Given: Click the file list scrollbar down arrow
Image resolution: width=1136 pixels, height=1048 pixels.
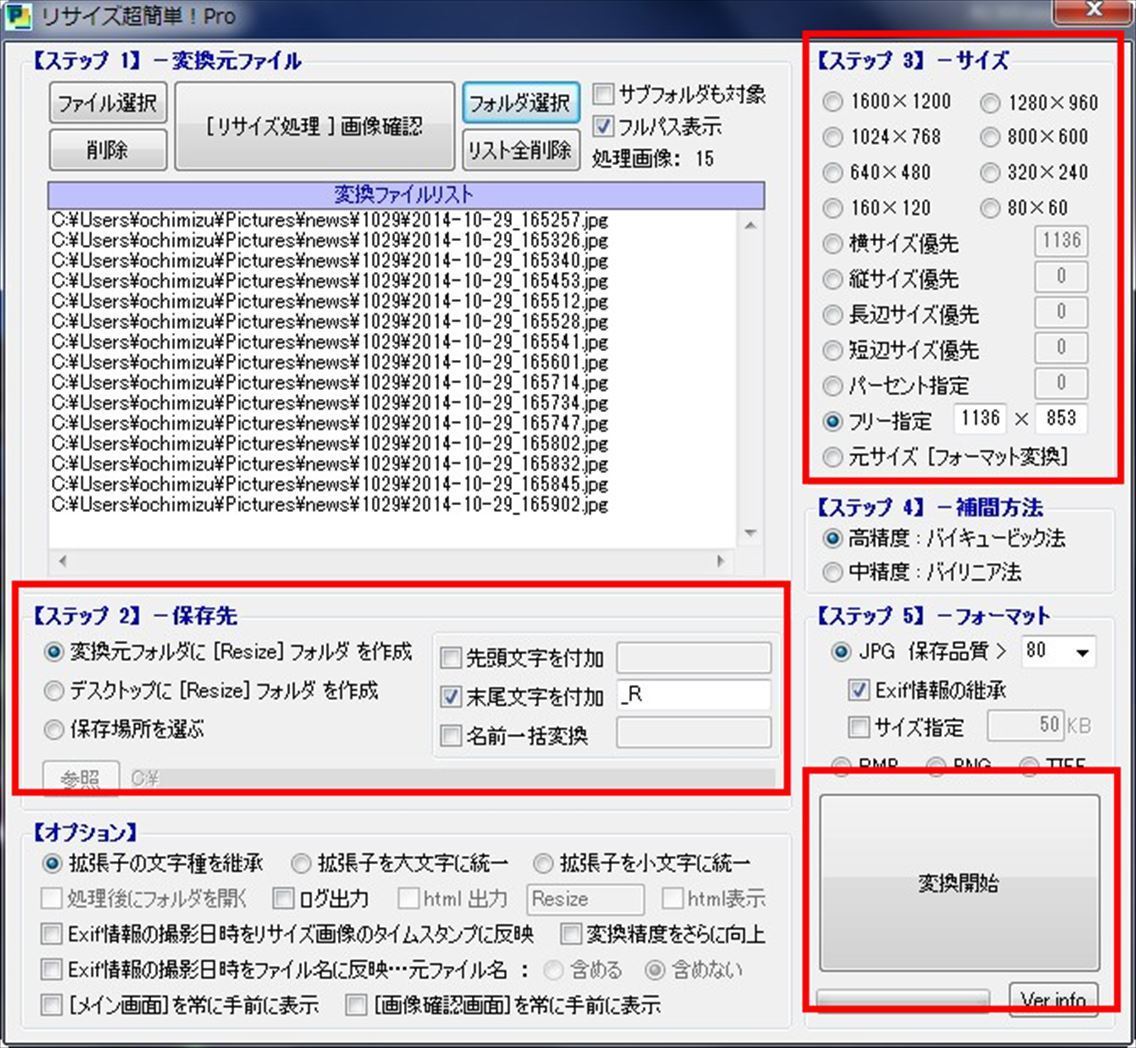Looking at the screenshot, I should (x=751, y=534).
